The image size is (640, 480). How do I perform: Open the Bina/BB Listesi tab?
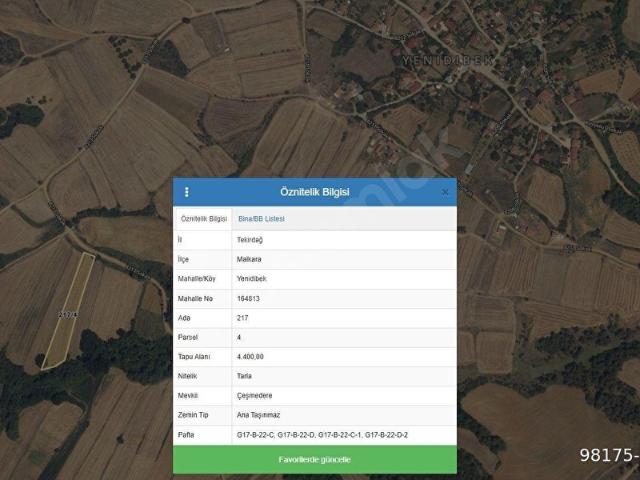click(x=261, y=219)
